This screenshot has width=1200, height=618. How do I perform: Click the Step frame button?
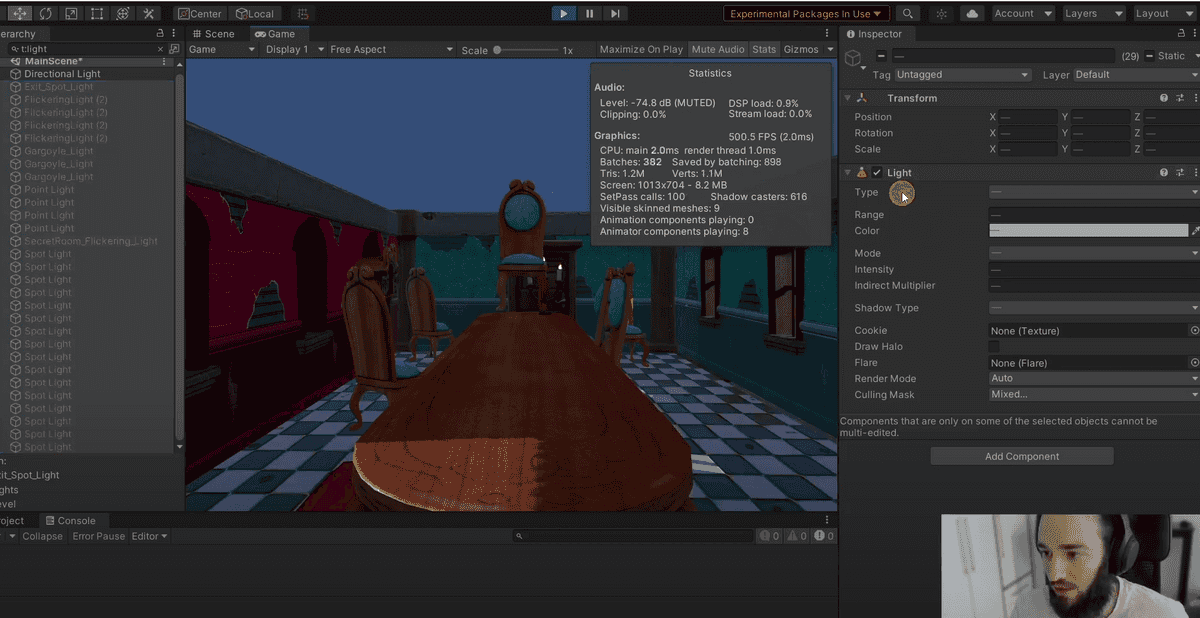(615, 14)
